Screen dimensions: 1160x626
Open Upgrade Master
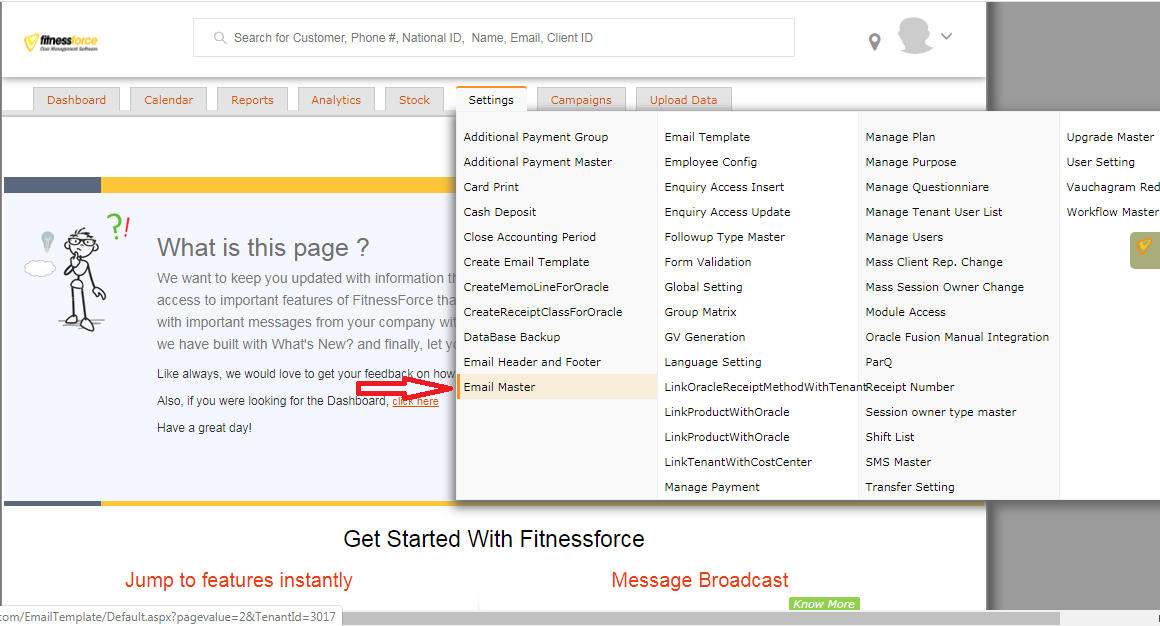[x=1110, y=137]
